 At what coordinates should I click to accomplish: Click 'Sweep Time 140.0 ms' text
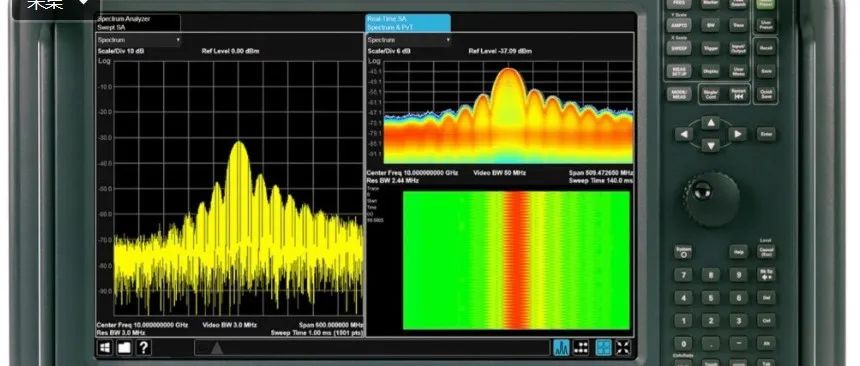click(x=601, y=180)
